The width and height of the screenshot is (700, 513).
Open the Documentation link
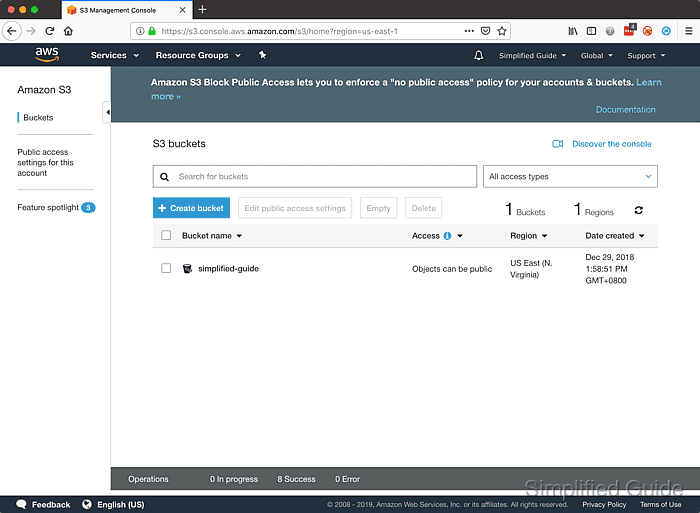point(625,110)
